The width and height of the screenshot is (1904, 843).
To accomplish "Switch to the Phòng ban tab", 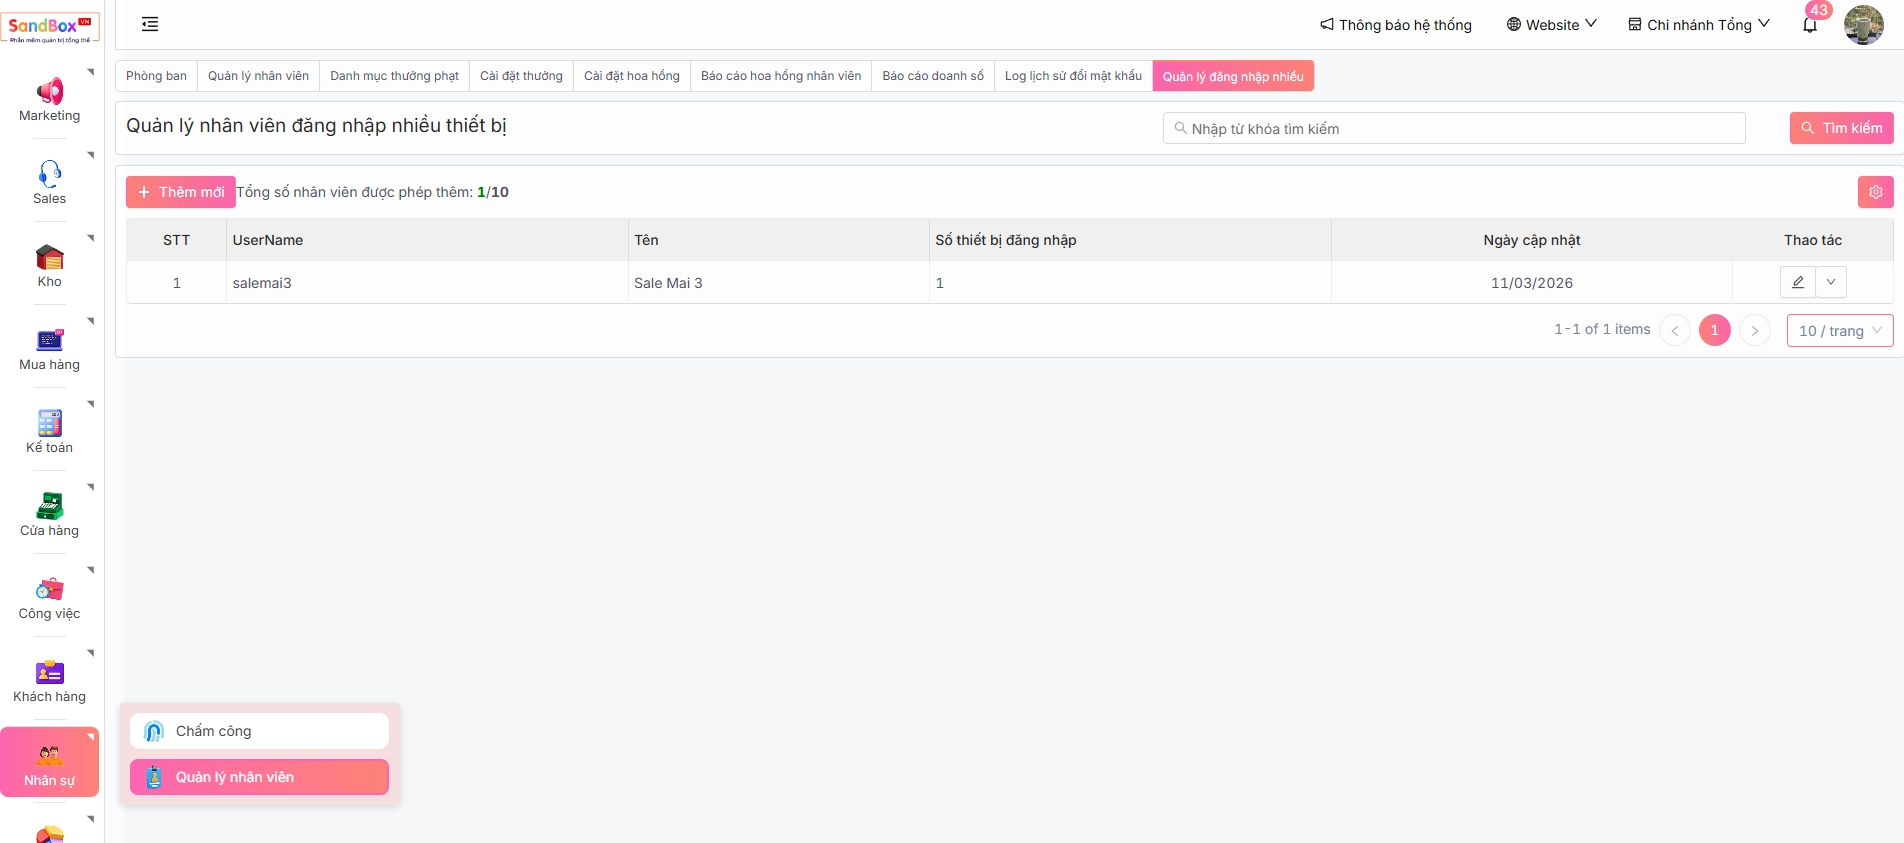I will (x=156, y=76).
